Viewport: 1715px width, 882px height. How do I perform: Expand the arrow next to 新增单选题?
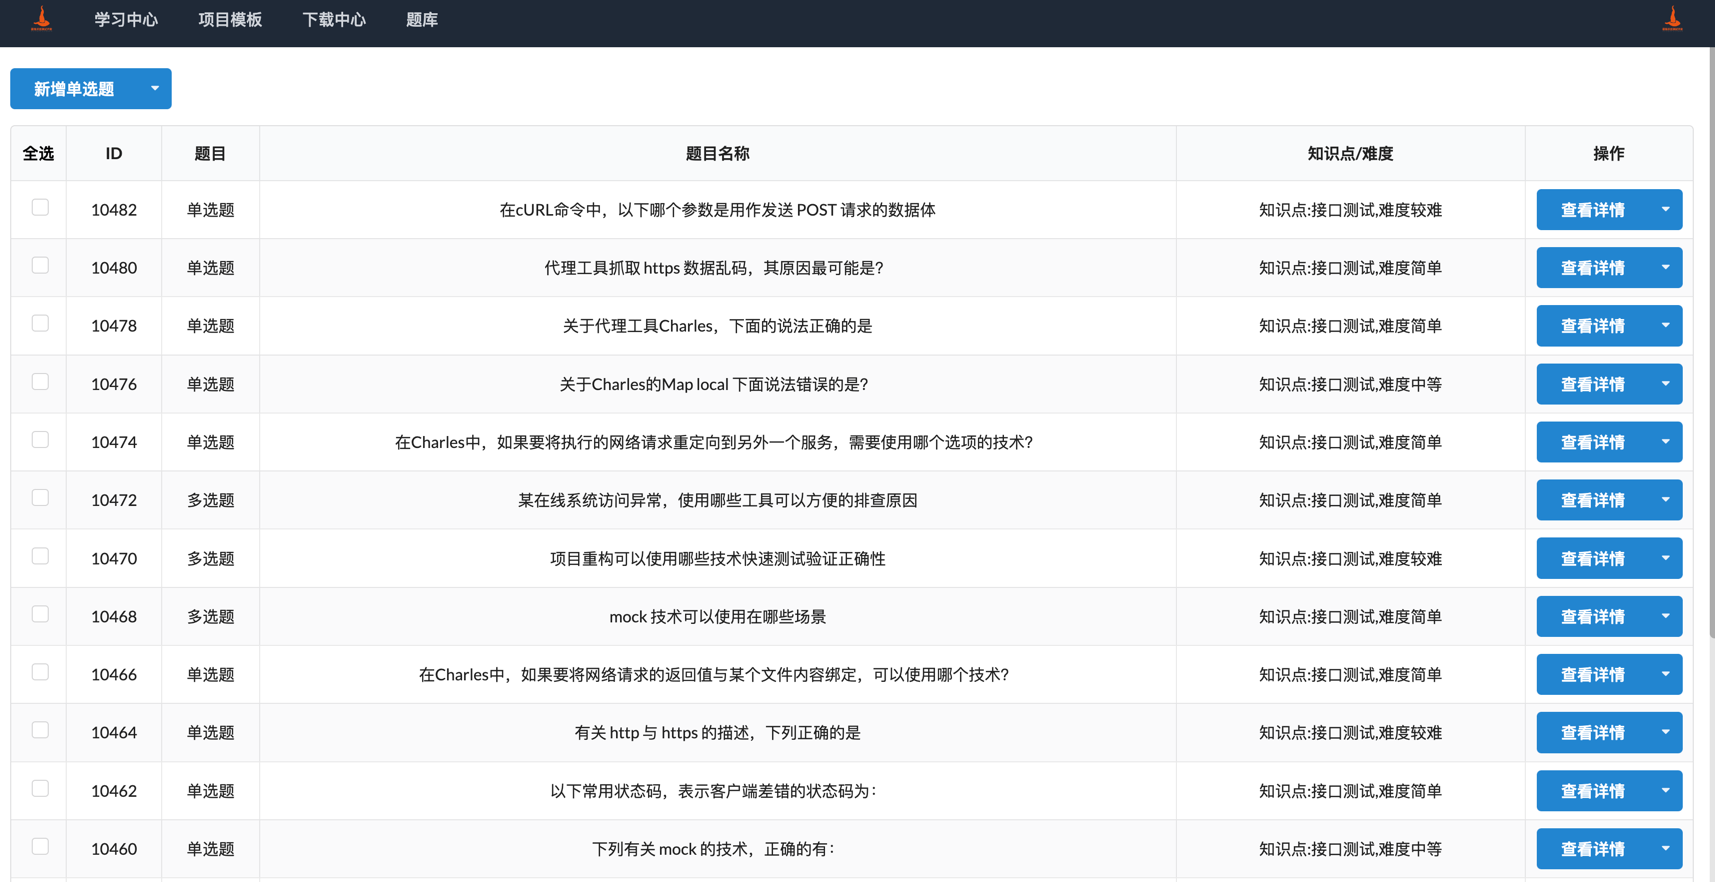pyautogui.click(x=155, y=89)
